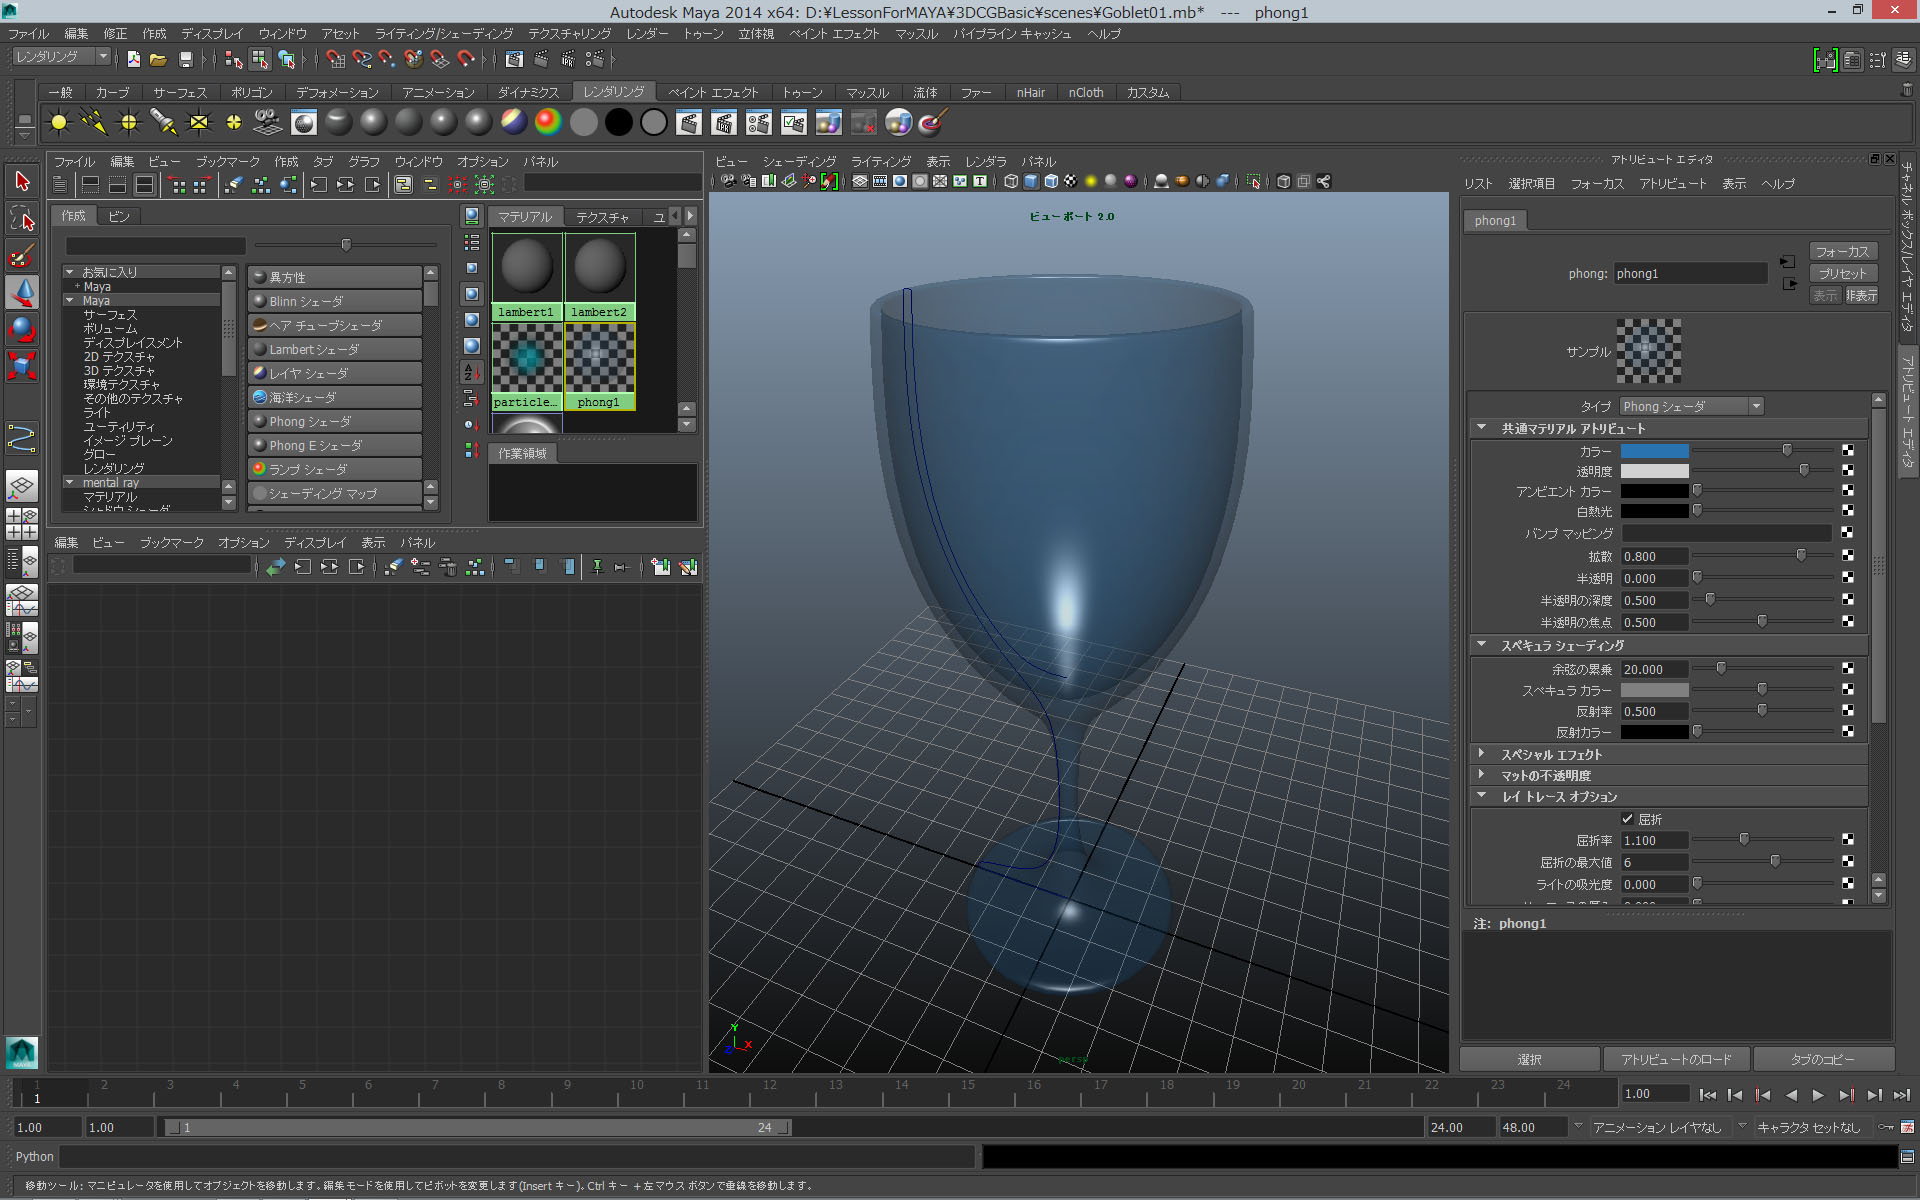Select the arrow Select tool in toolbox
Screen dimensions: 1920x1200
point(22,181)
